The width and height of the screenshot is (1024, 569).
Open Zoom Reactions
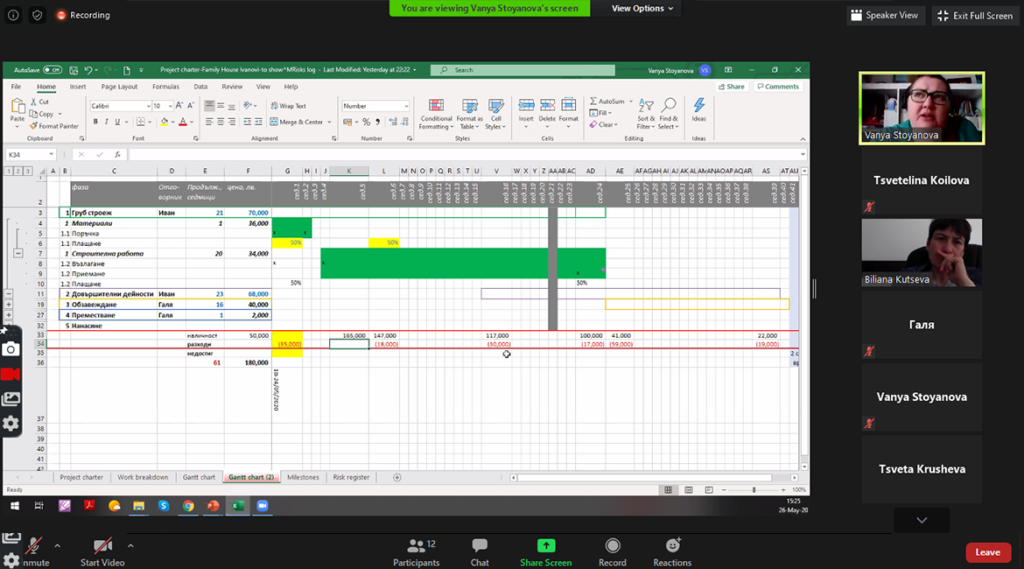point(672,552)
